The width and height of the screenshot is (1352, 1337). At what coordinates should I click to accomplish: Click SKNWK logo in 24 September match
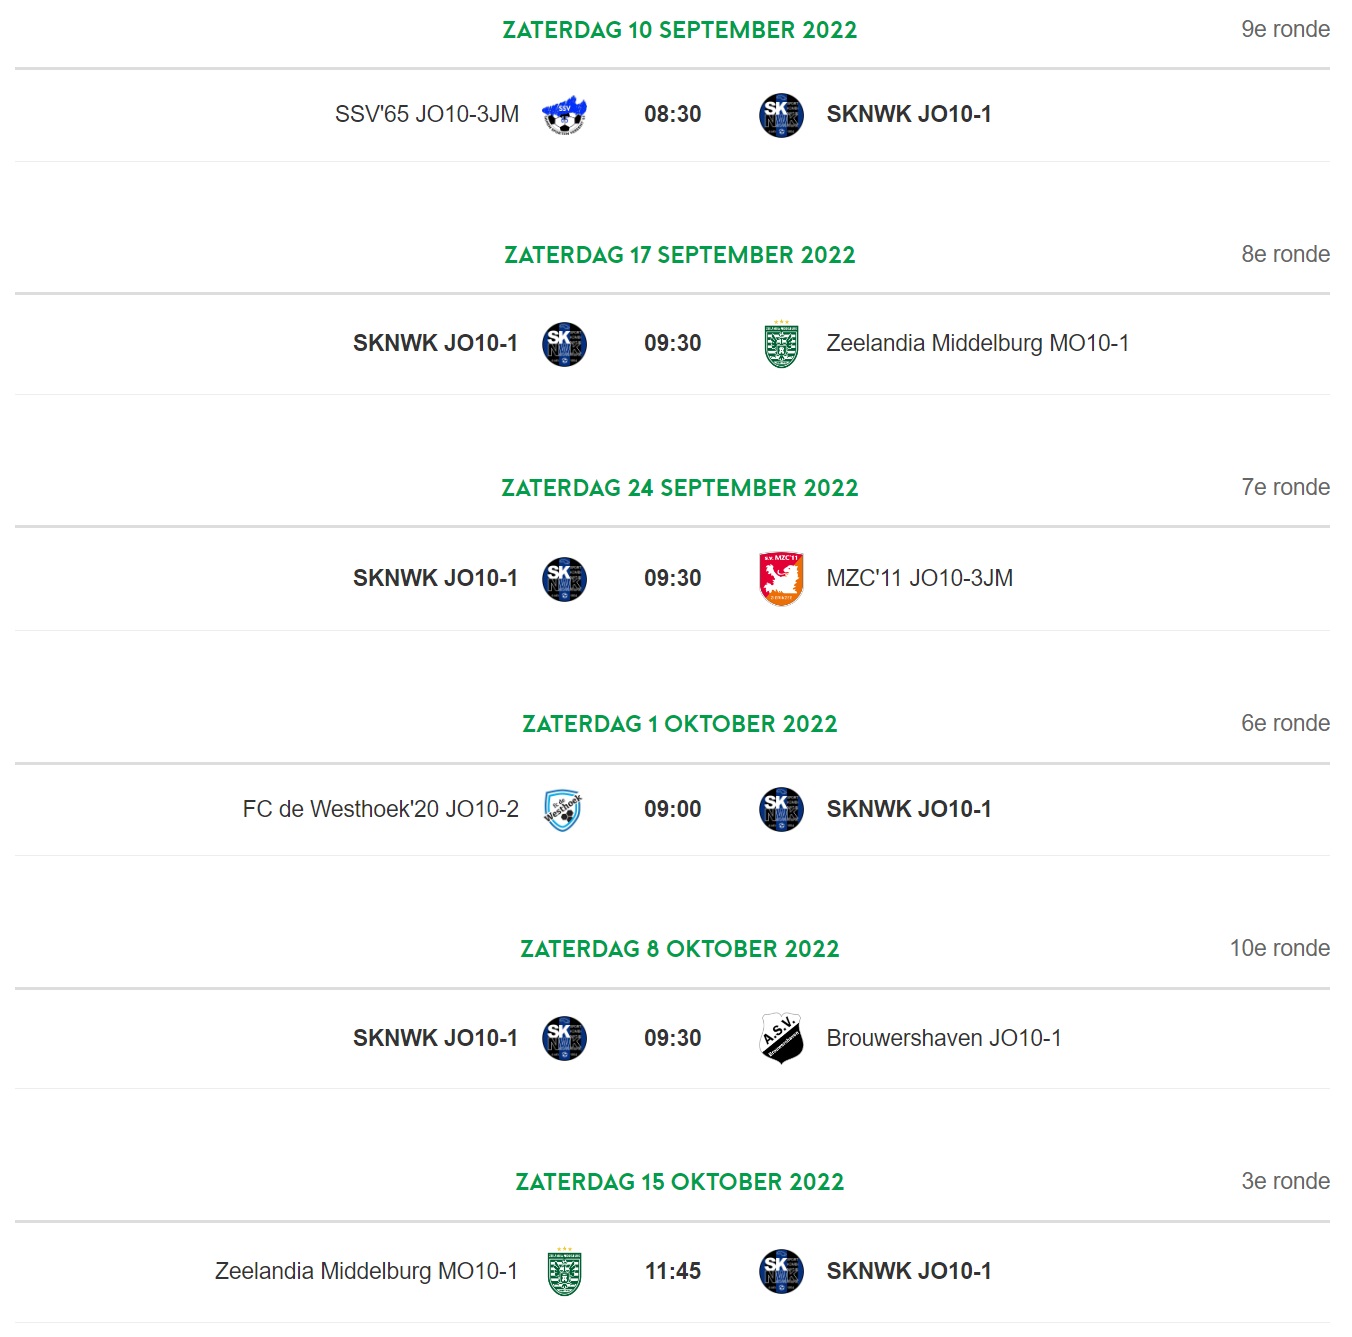coord(564,579)
